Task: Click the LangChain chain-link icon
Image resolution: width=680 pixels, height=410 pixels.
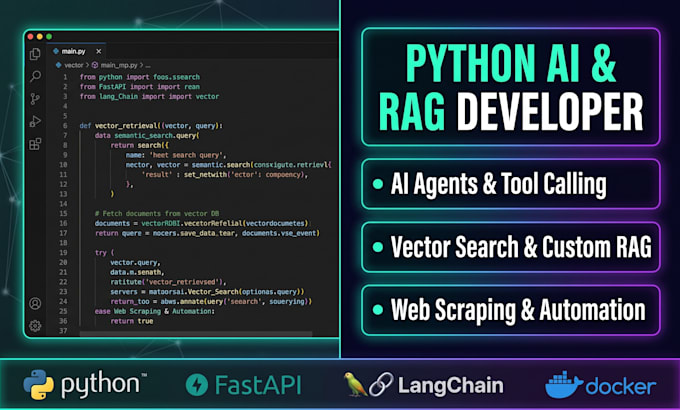Action: tap(381, 384)
